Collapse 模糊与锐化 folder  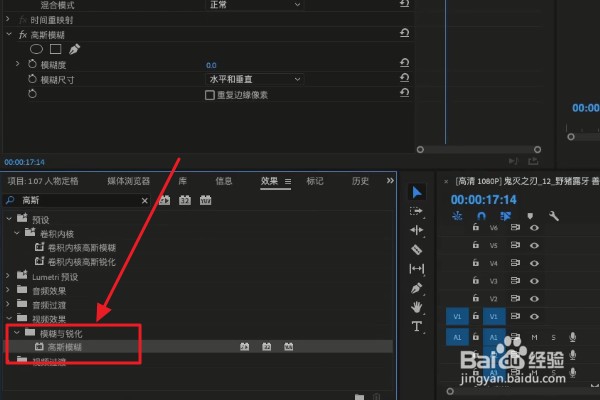pyautogui.click(x=17, y=333)
